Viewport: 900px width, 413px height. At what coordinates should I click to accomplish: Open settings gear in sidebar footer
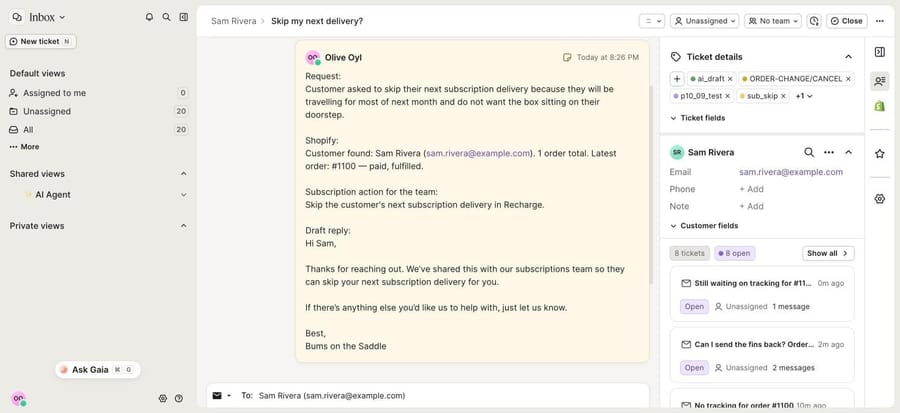click(x=162, y=398)
